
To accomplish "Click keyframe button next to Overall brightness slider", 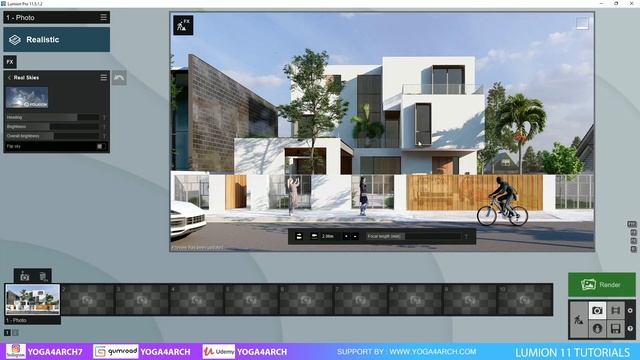I will point(104,136).
